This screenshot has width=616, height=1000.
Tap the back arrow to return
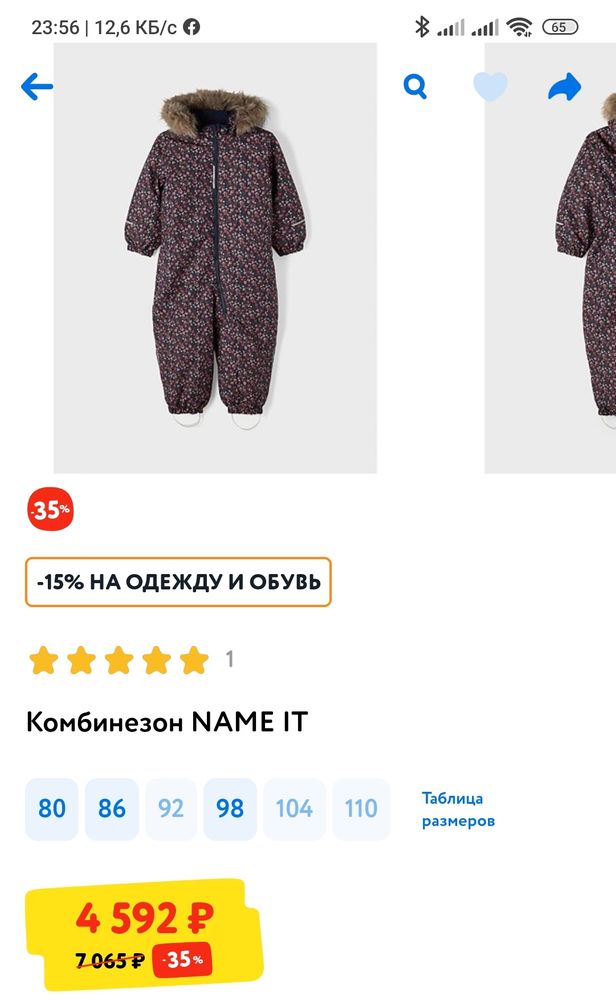[x=36, y=86]
